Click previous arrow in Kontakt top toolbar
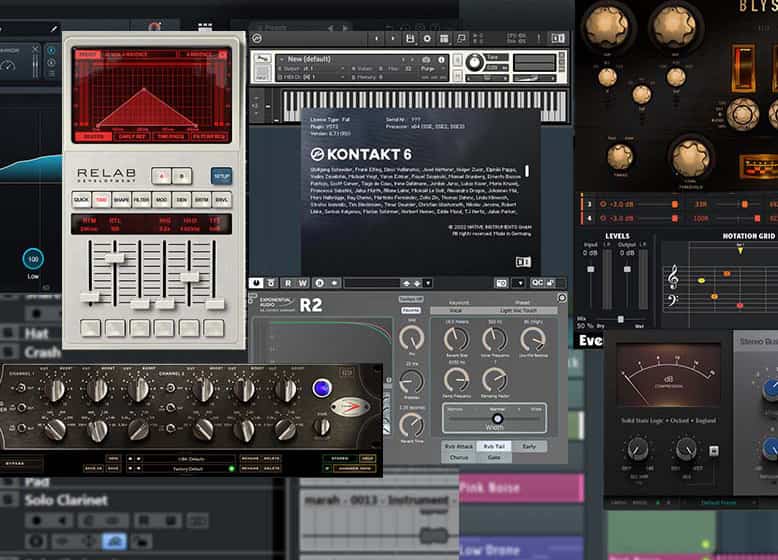Image resolution: width=778 pixels, height=560 pixels. [377, 39]
